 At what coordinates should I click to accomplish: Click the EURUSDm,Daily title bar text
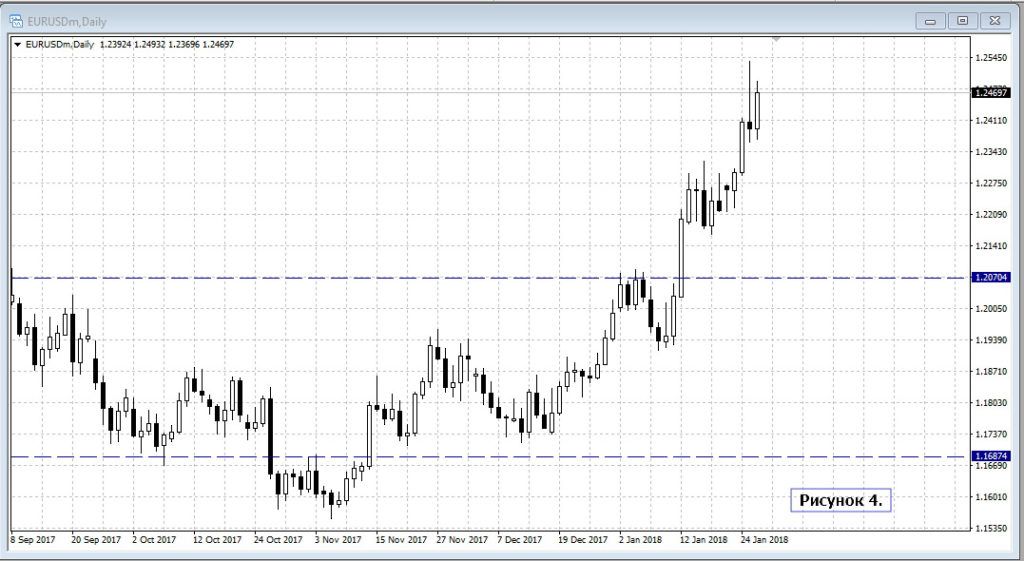[x=66, y=21]
